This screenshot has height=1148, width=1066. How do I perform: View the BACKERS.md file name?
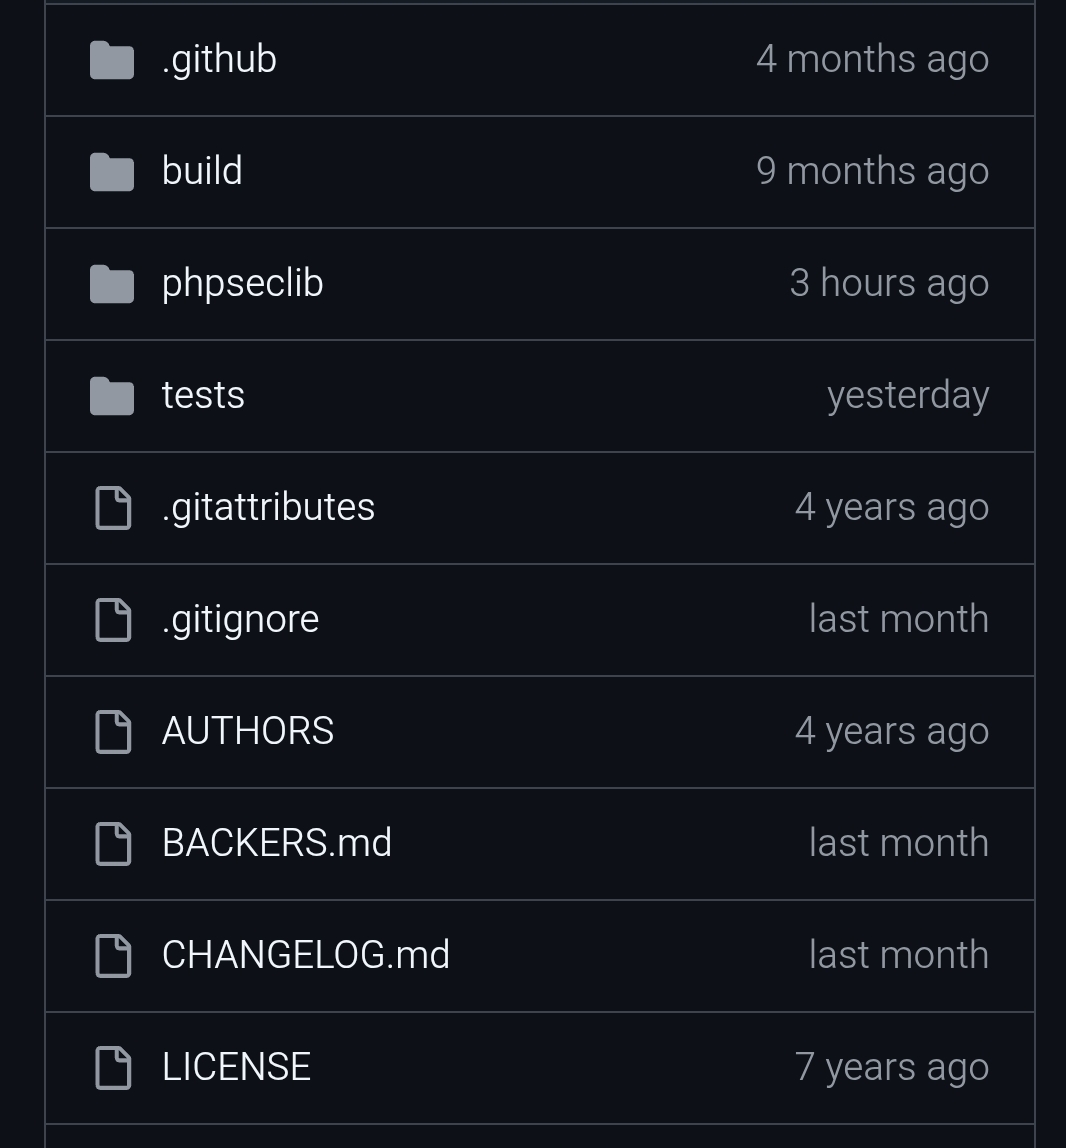(276, 844)
